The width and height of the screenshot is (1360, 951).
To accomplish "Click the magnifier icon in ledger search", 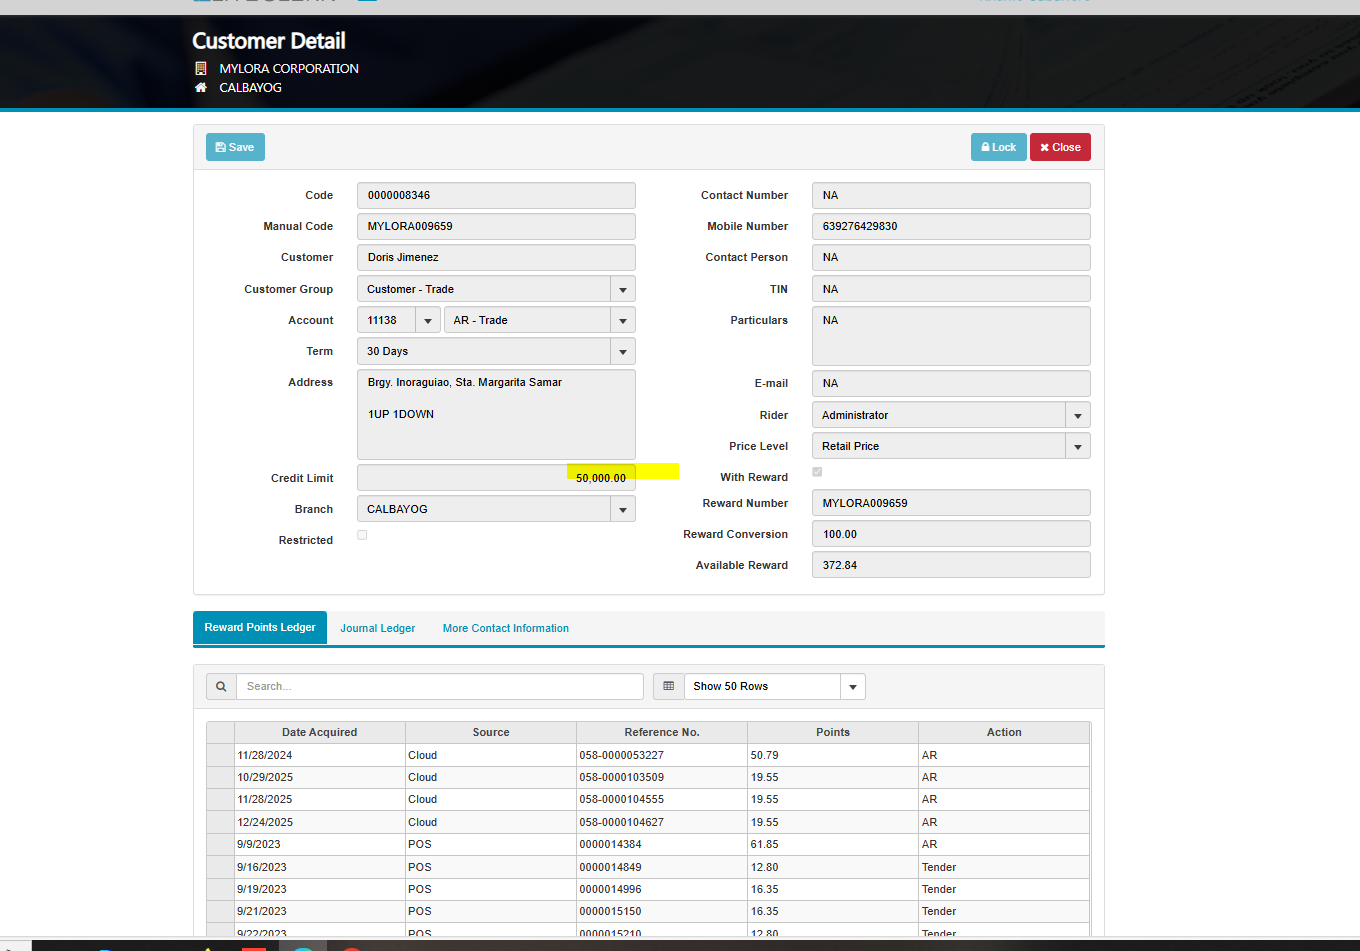I will 221,687.
